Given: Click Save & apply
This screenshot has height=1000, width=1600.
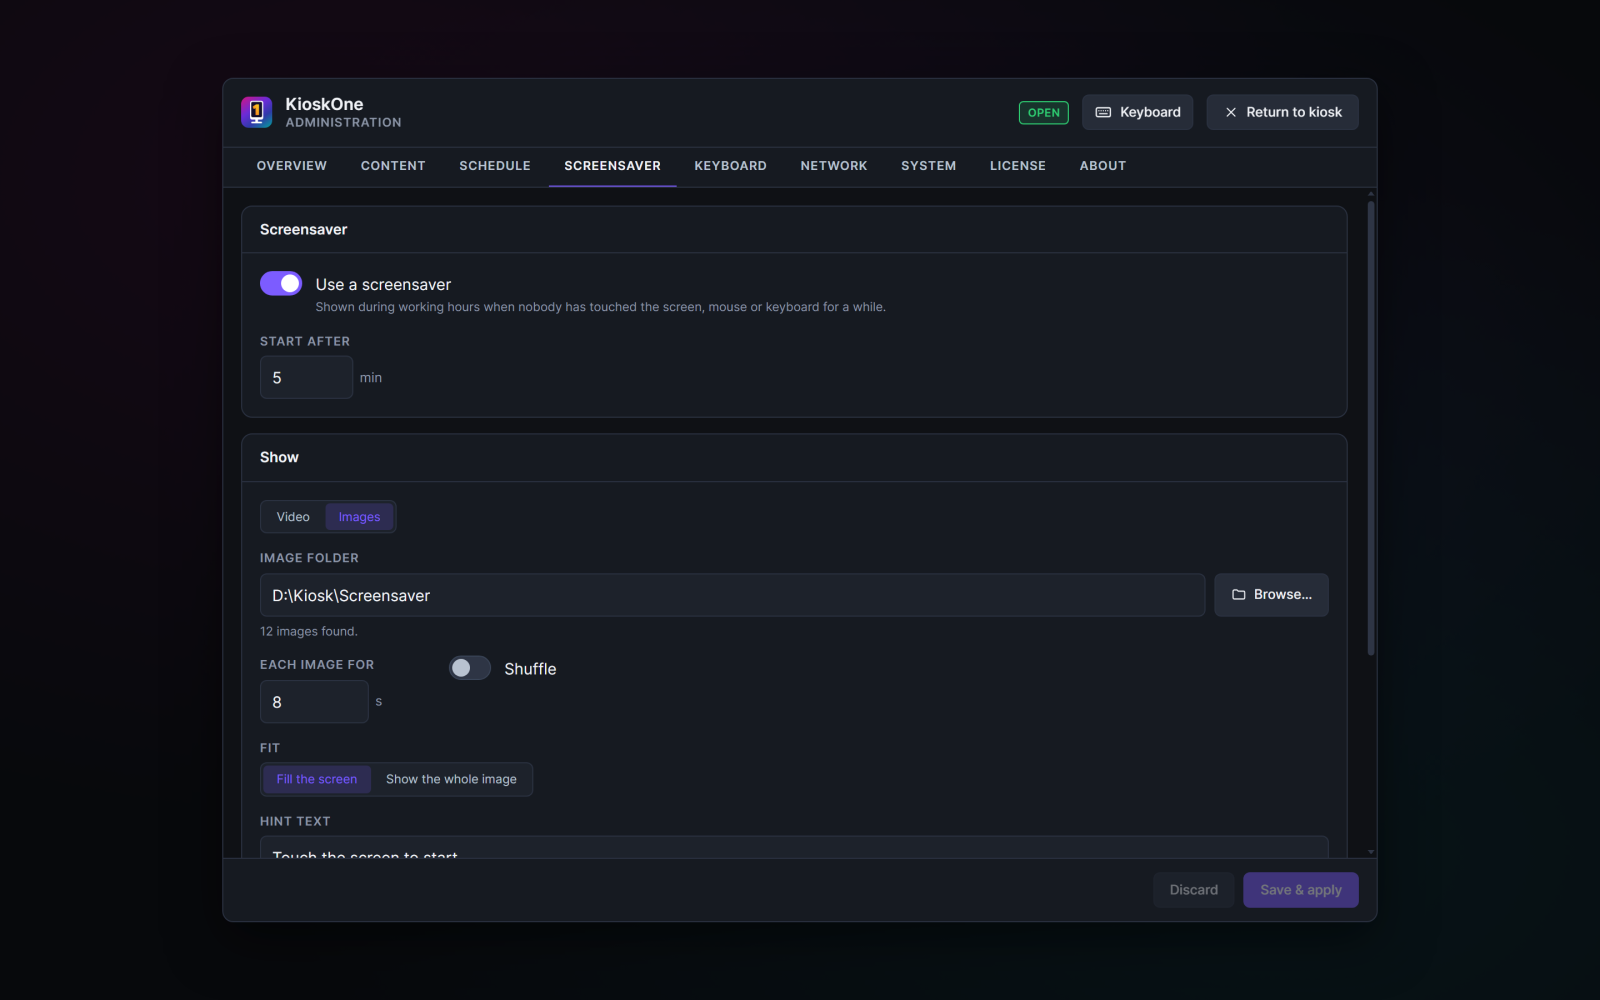Looking at the screenshot, I should [1301, 890].
